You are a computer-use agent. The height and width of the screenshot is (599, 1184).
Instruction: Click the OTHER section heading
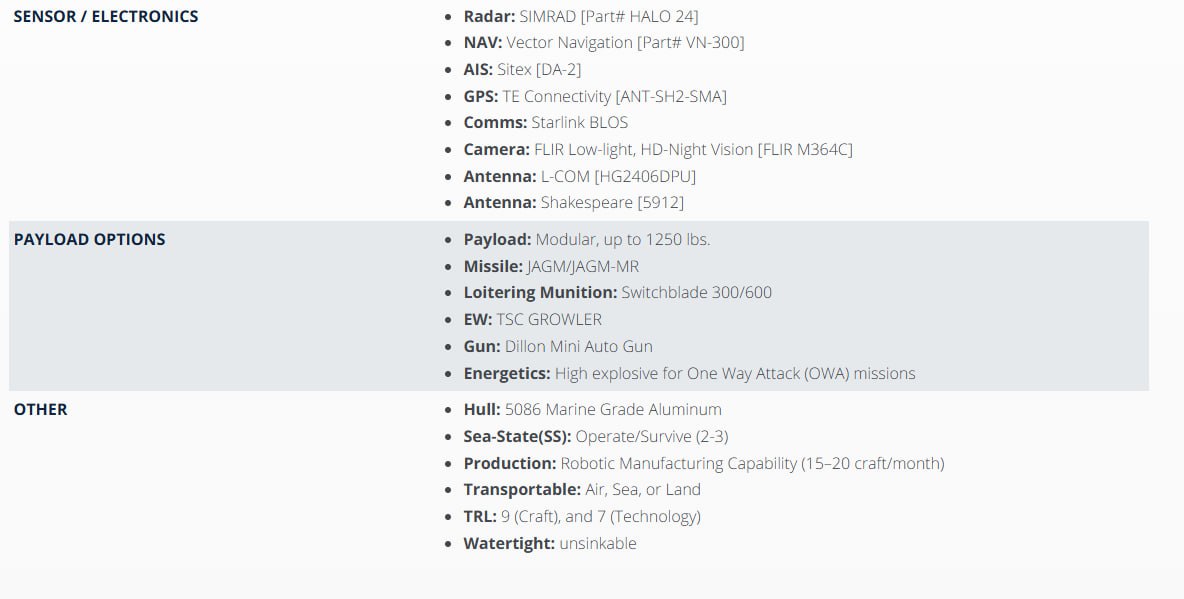coord(41,409)
